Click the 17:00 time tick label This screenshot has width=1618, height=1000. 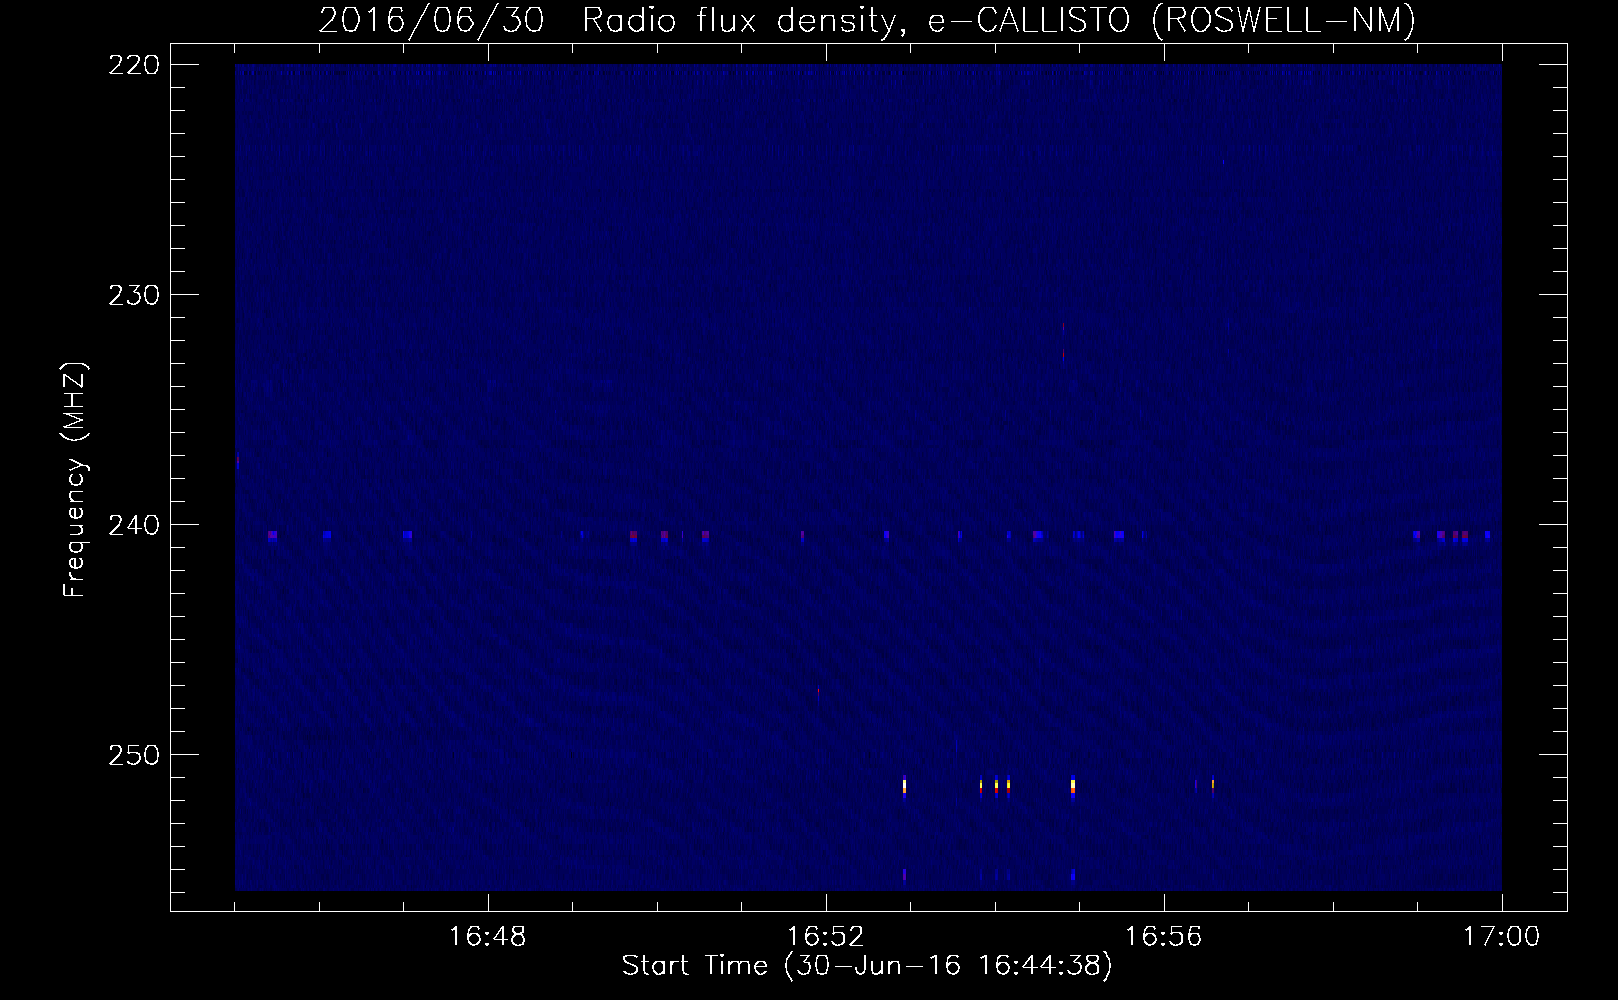(x=1501, y=937)
